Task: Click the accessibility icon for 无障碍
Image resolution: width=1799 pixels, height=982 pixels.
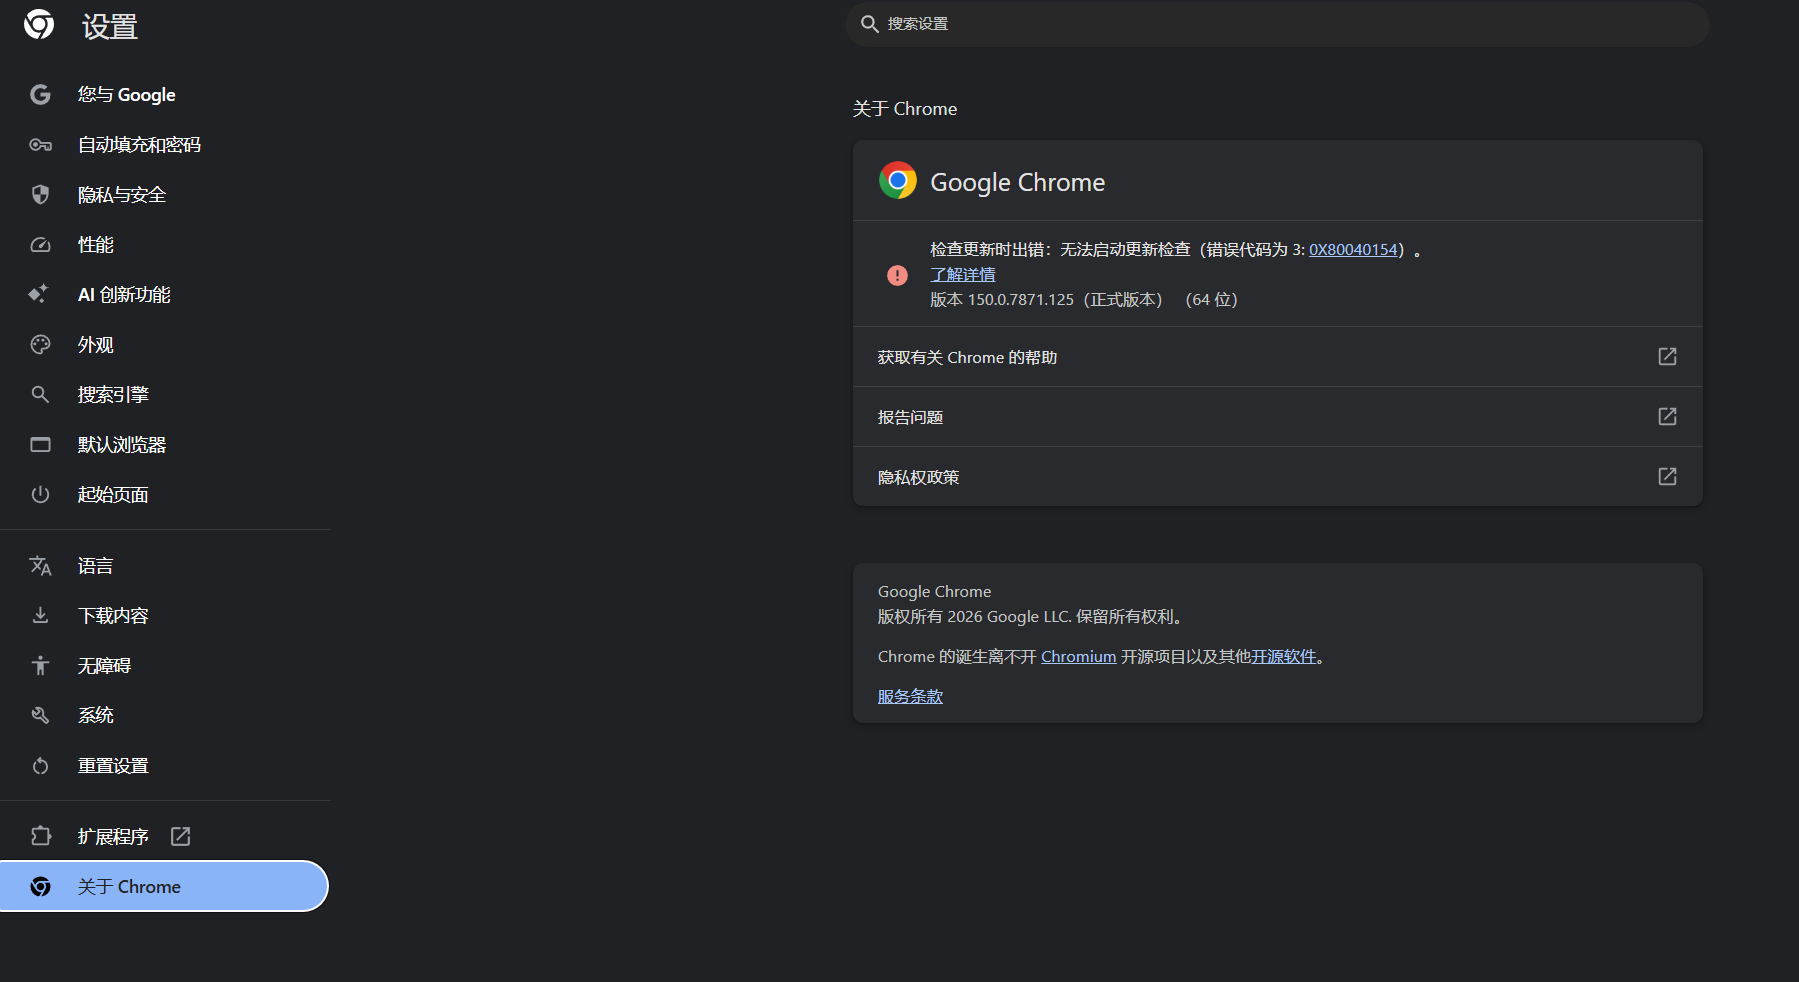Action: pos(40,666)
